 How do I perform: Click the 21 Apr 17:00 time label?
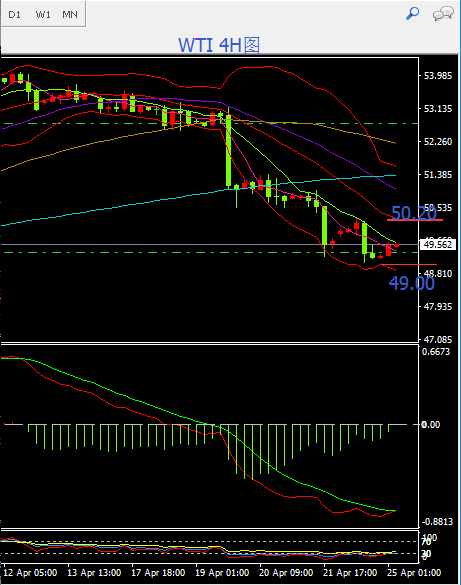point(350,573)
